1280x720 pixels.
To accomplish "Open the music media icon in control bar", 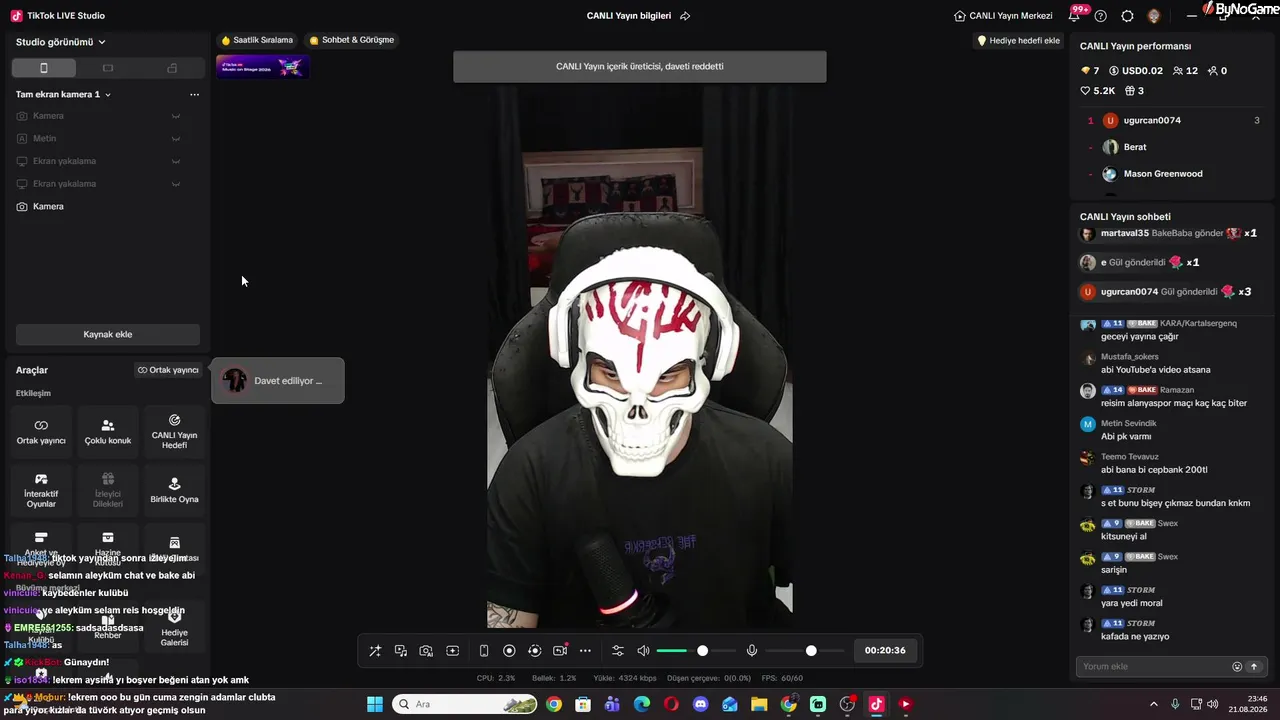I will tap(401, 651).
